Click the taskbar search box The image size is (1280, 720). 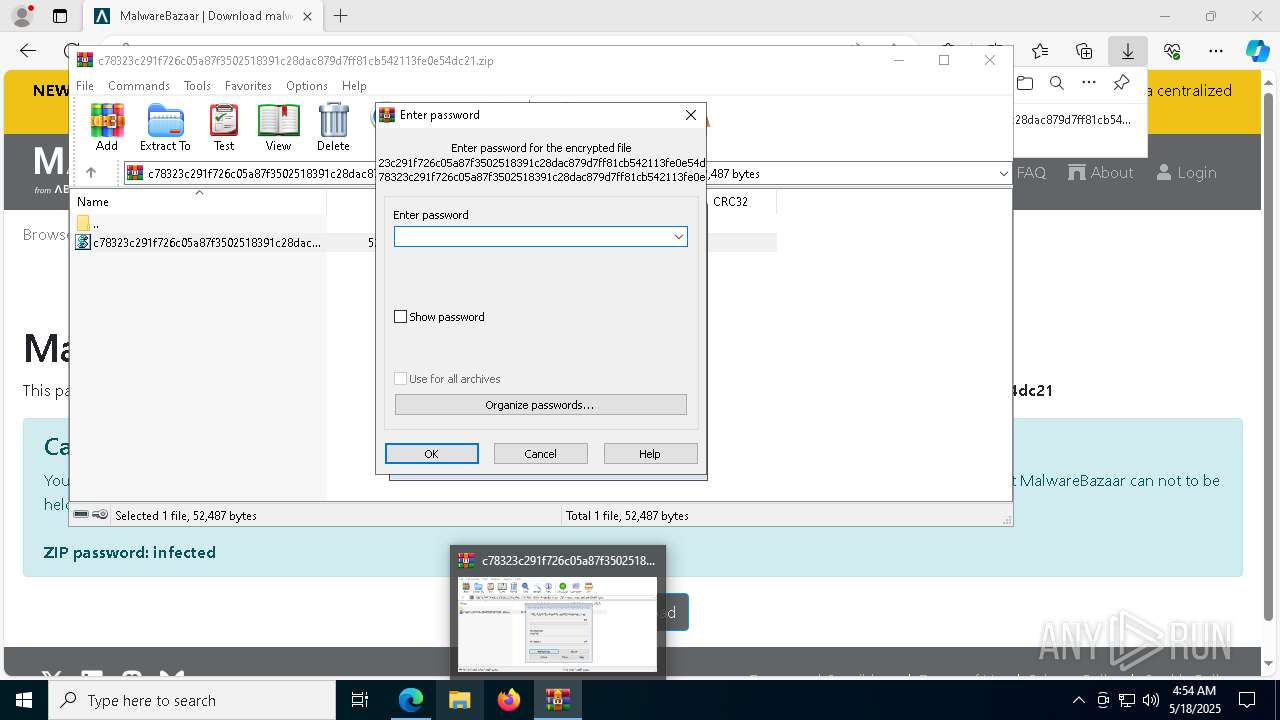click(192, 700)
